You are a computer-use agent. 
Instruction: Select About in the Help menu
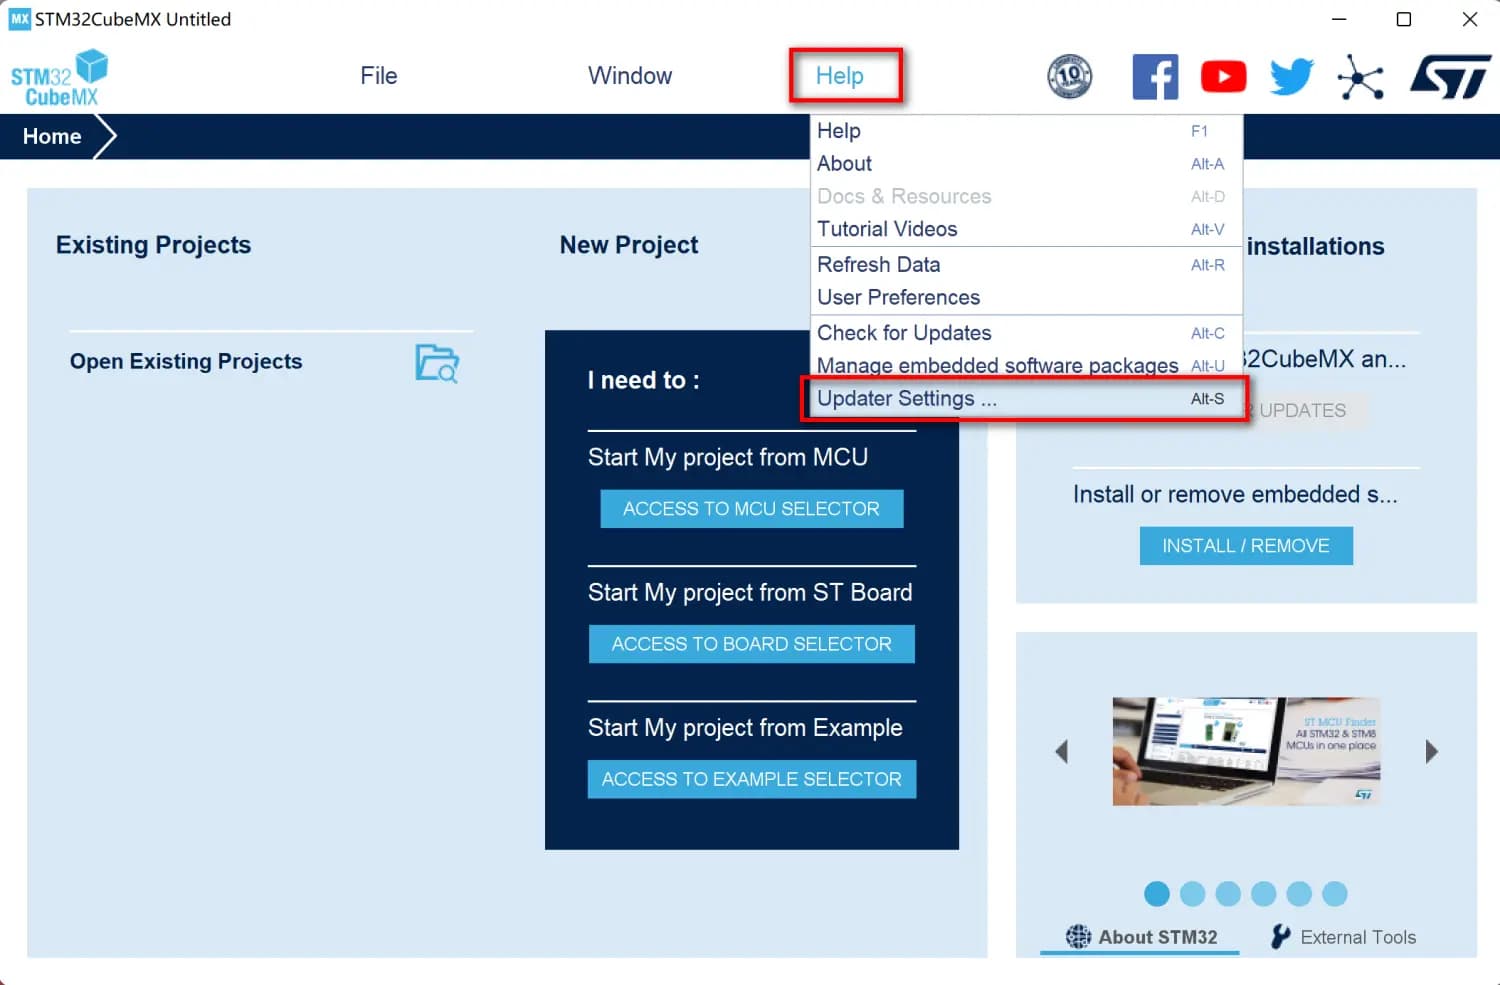tap(1026, 164)
